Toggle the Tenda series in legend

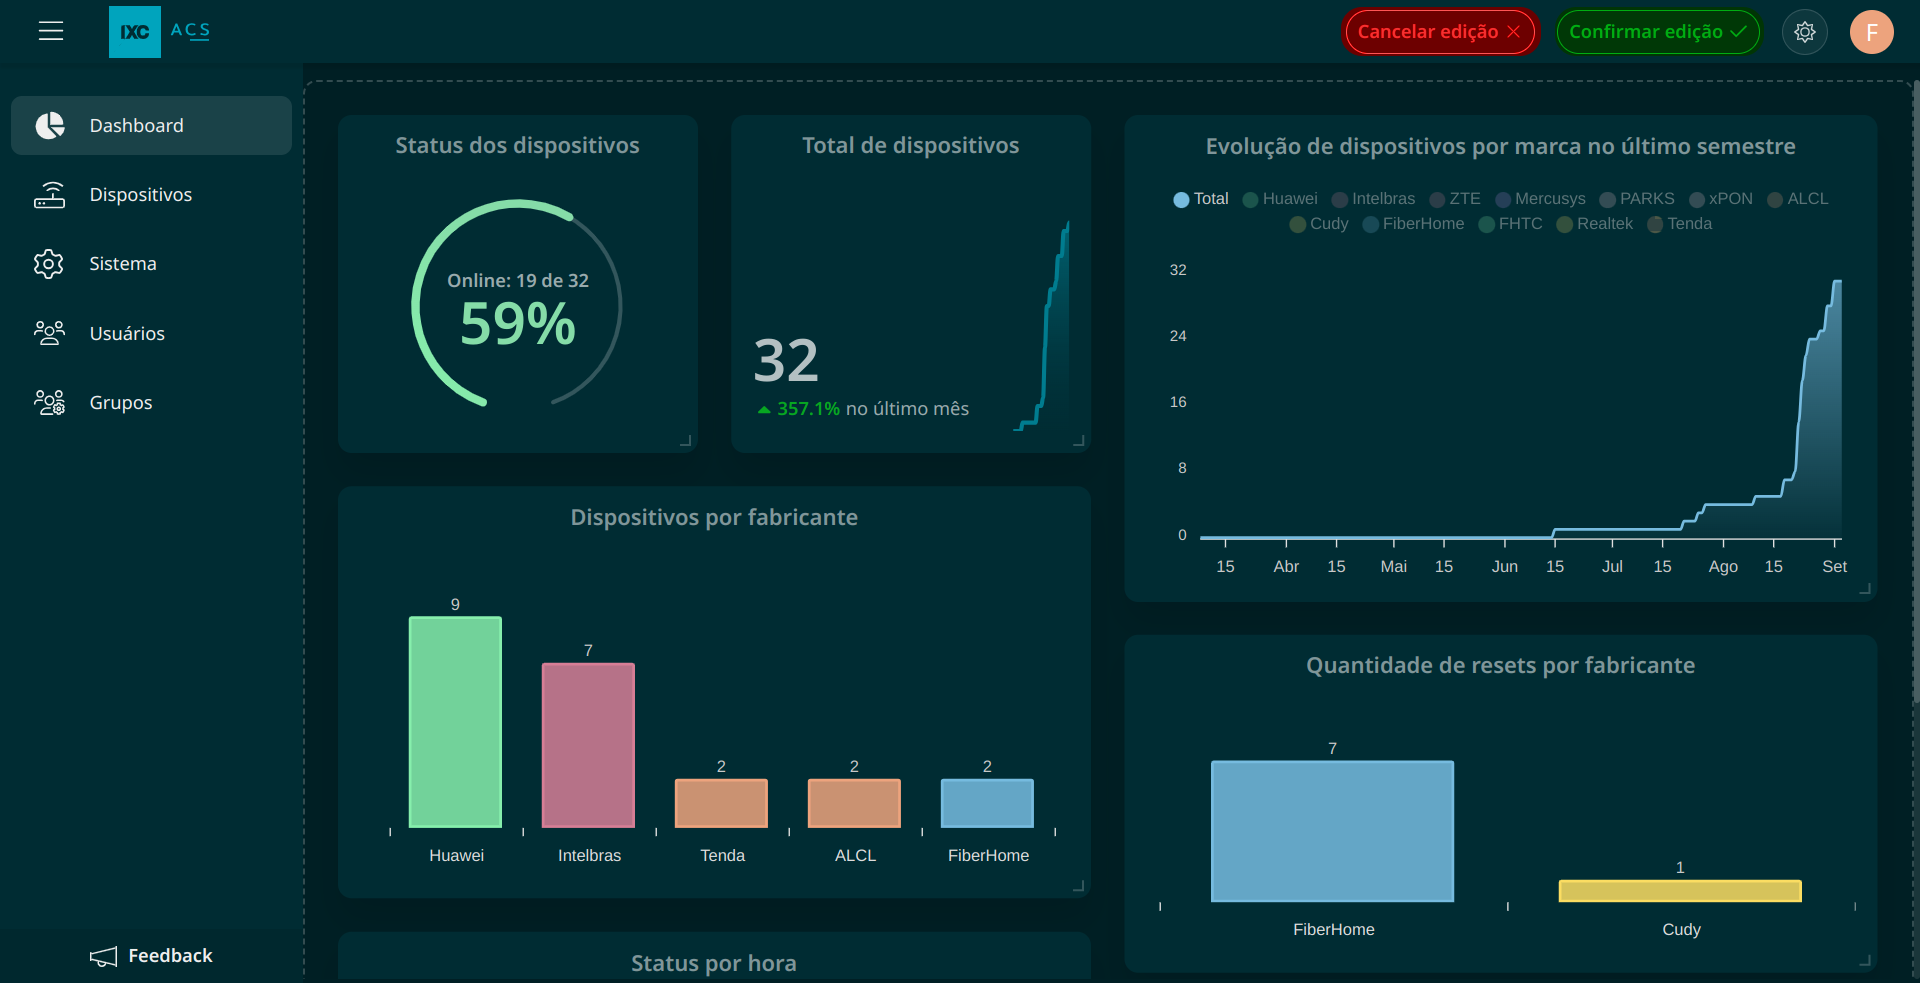point(1679,224)
